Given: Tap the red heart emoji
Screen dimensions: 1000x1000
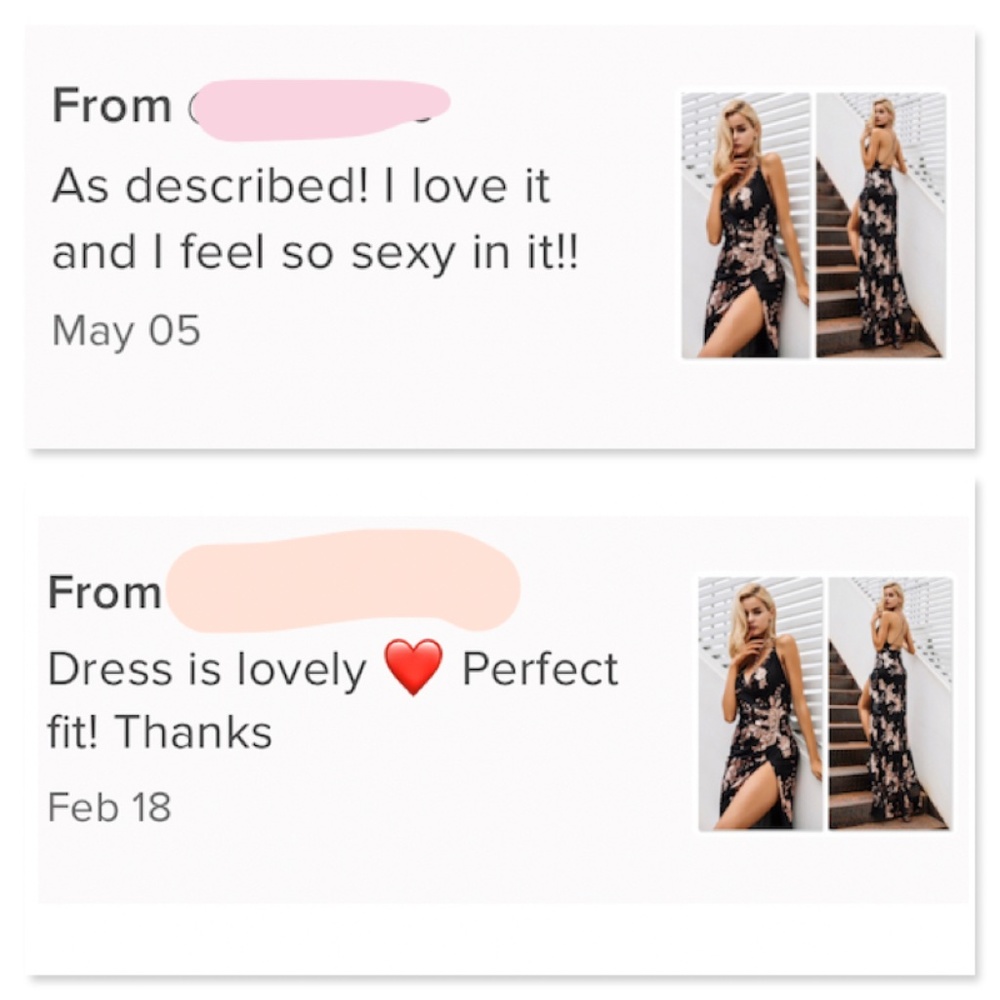Looking at the screenshot, I should point(413,668).
